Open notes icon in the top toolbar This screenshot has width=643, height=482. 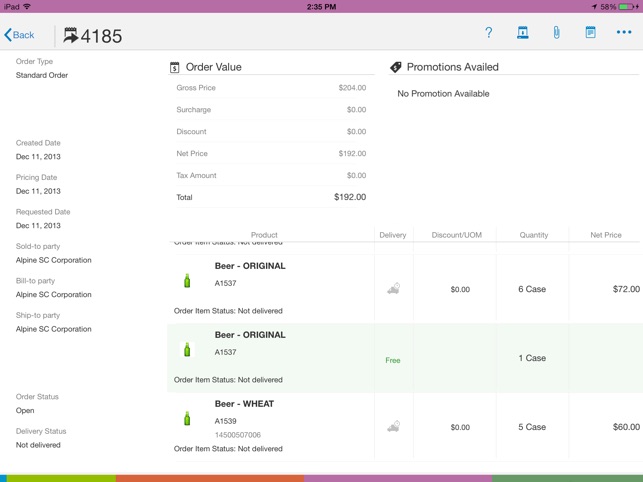[591, 32]
